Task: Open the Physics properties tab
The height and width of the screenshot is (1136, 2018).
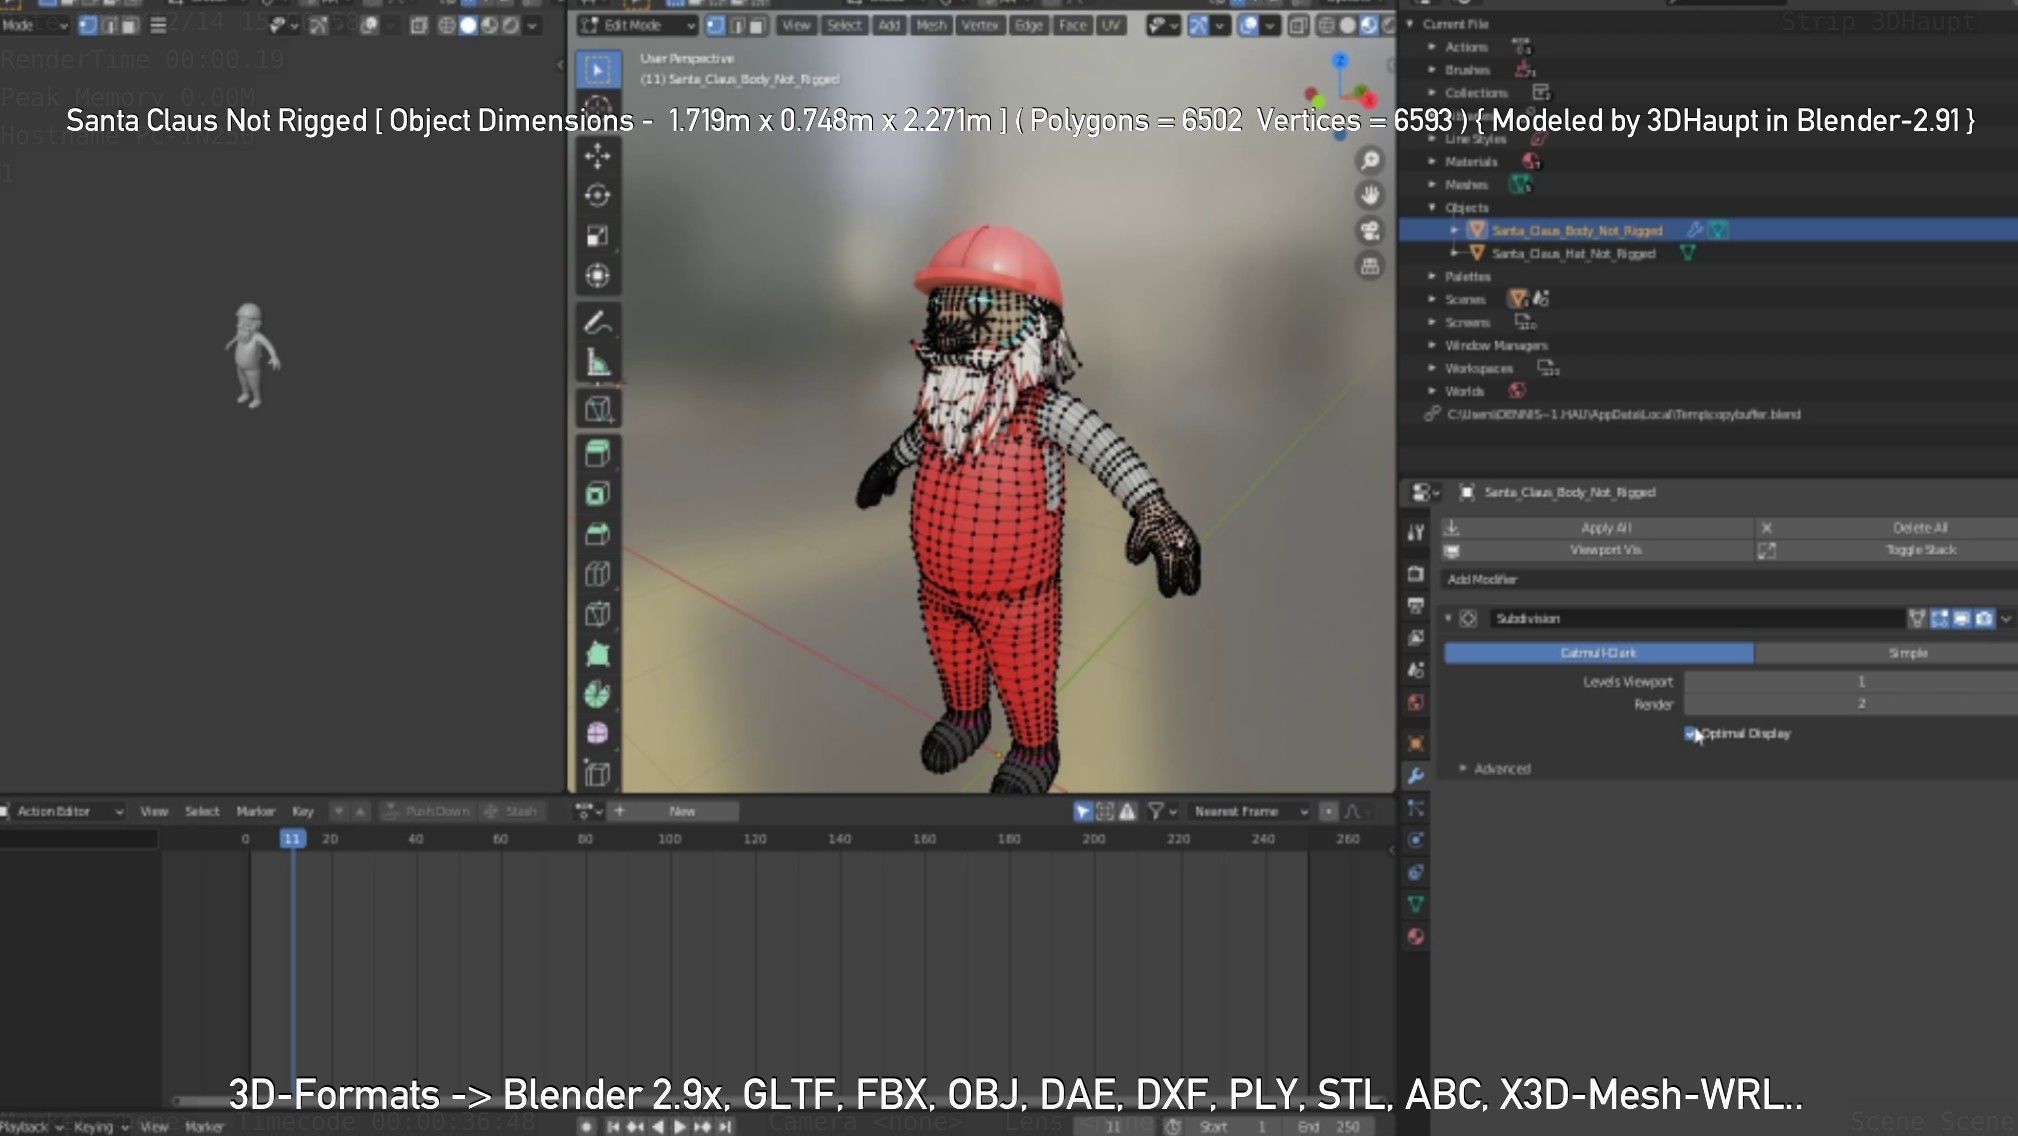Action: (x=1416, y=840)
